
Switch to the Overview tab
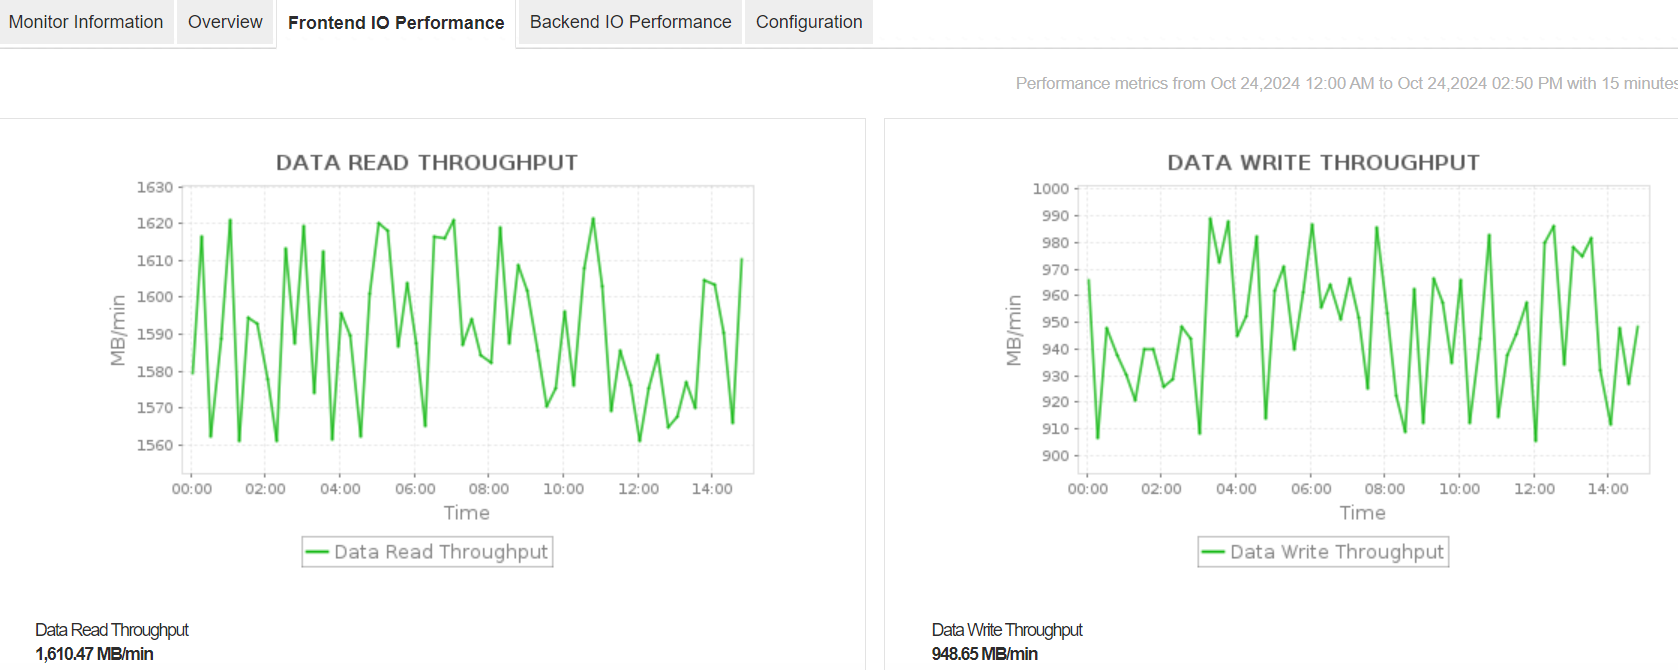coord(225,22)
